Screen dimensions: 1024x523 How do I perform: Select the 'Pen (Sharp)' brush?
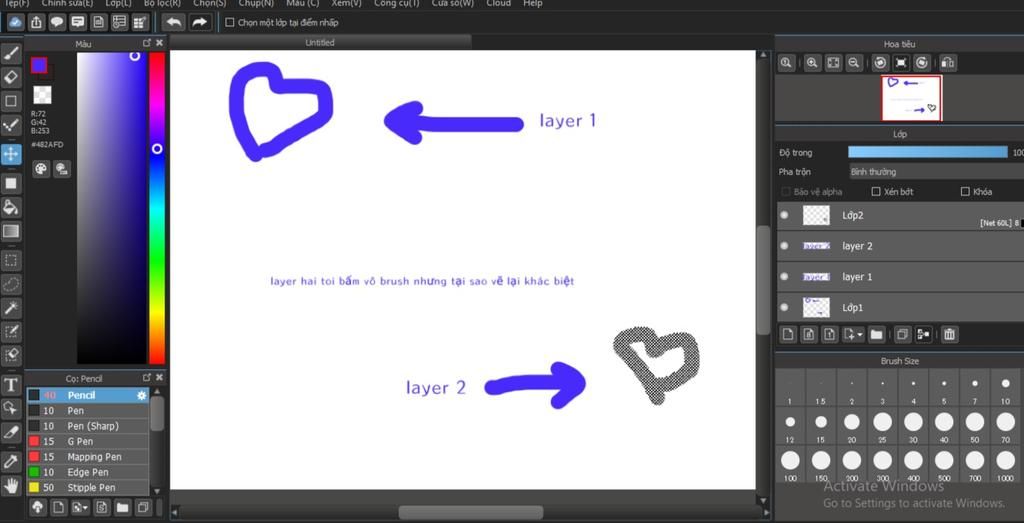tap(88, 426)
